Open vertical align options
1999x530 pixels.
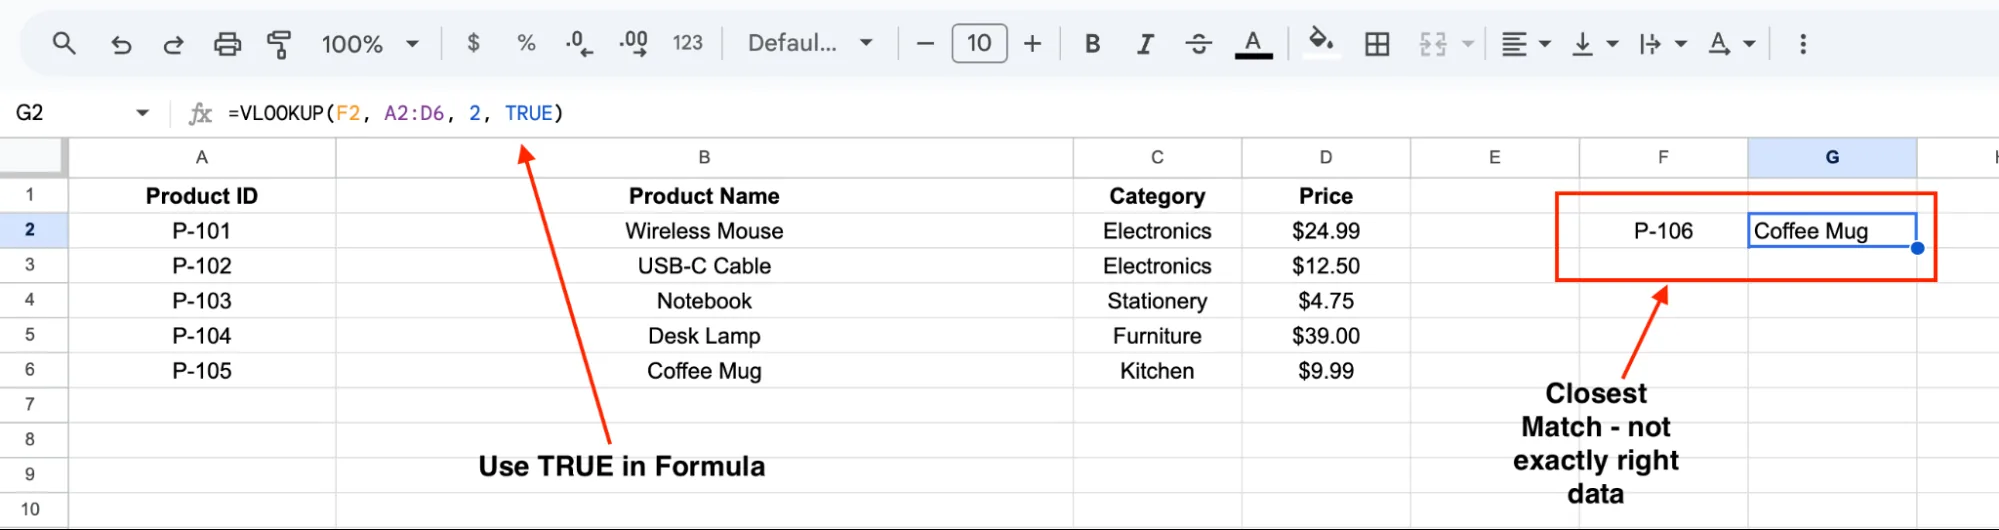click(1594, 44)
